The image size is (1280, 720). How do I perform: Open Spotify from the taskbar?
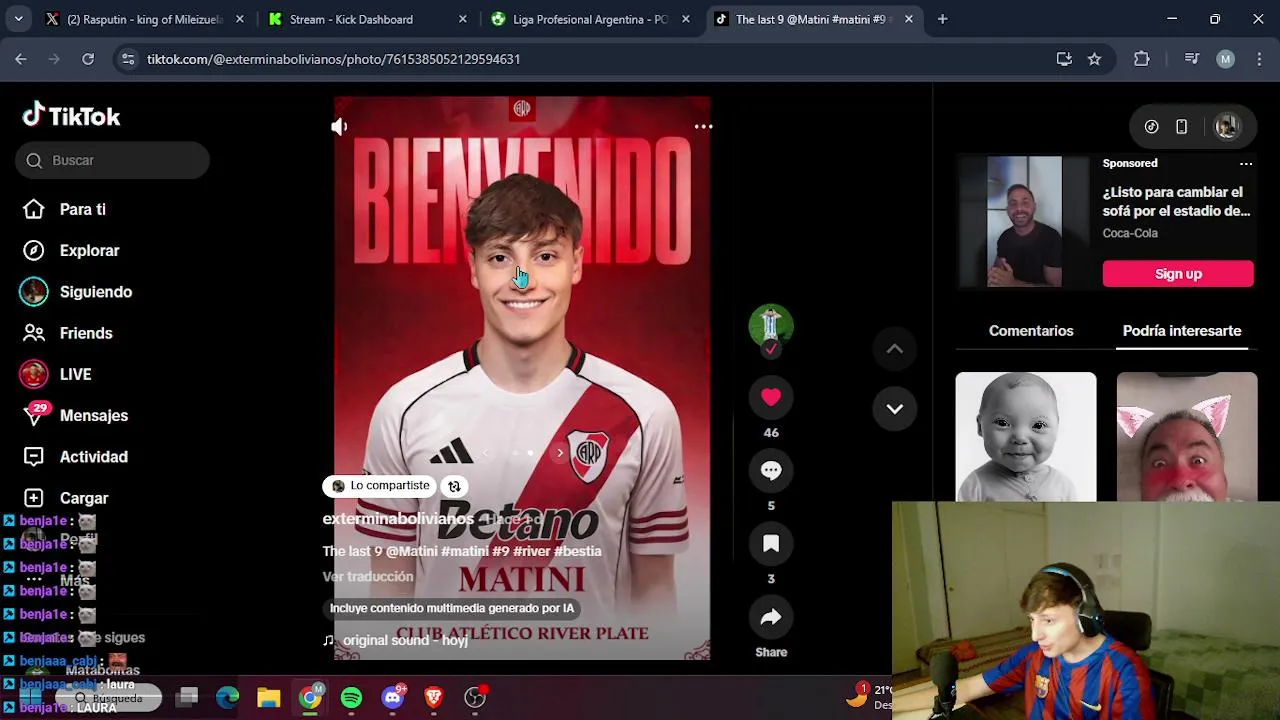click(x=351, y=697)
